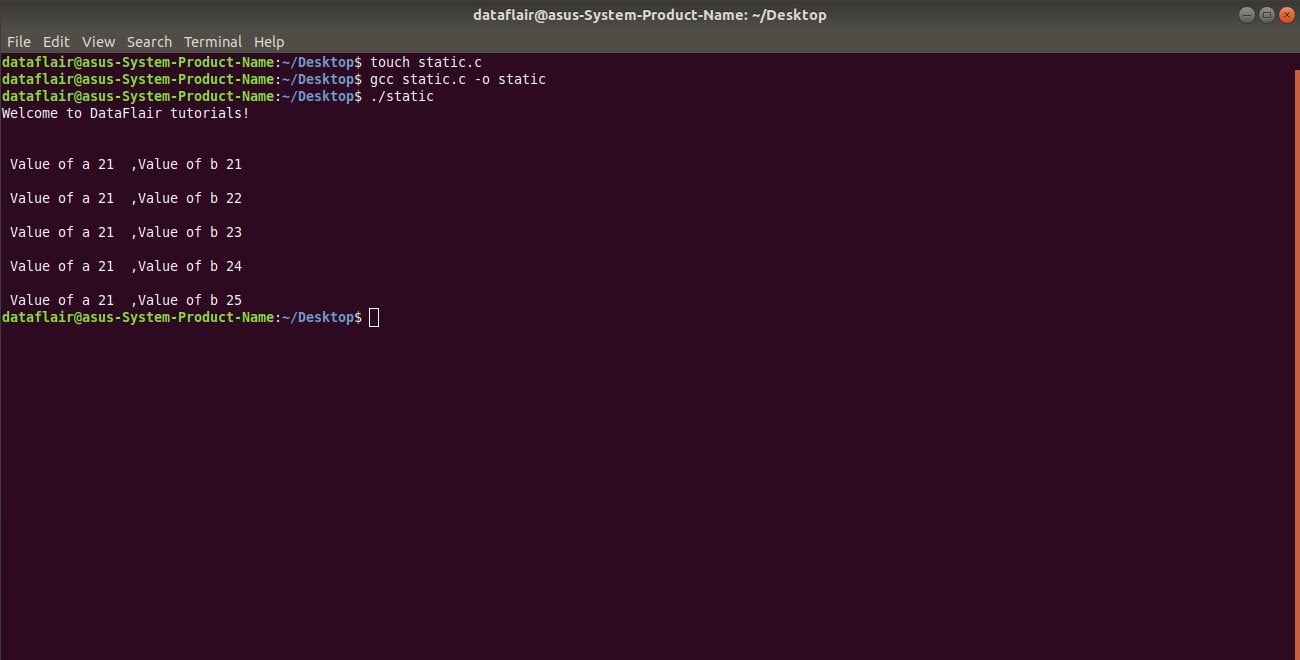Open the View menu
This screenshot has height=660, width=1300.
tap(98, 41)
